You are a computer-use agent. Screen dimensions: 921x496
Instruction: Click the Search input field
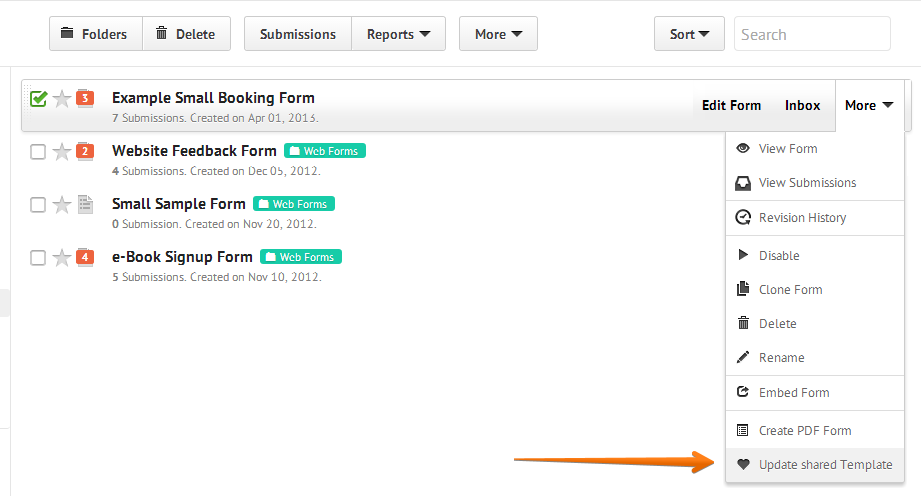coord(811,34)
